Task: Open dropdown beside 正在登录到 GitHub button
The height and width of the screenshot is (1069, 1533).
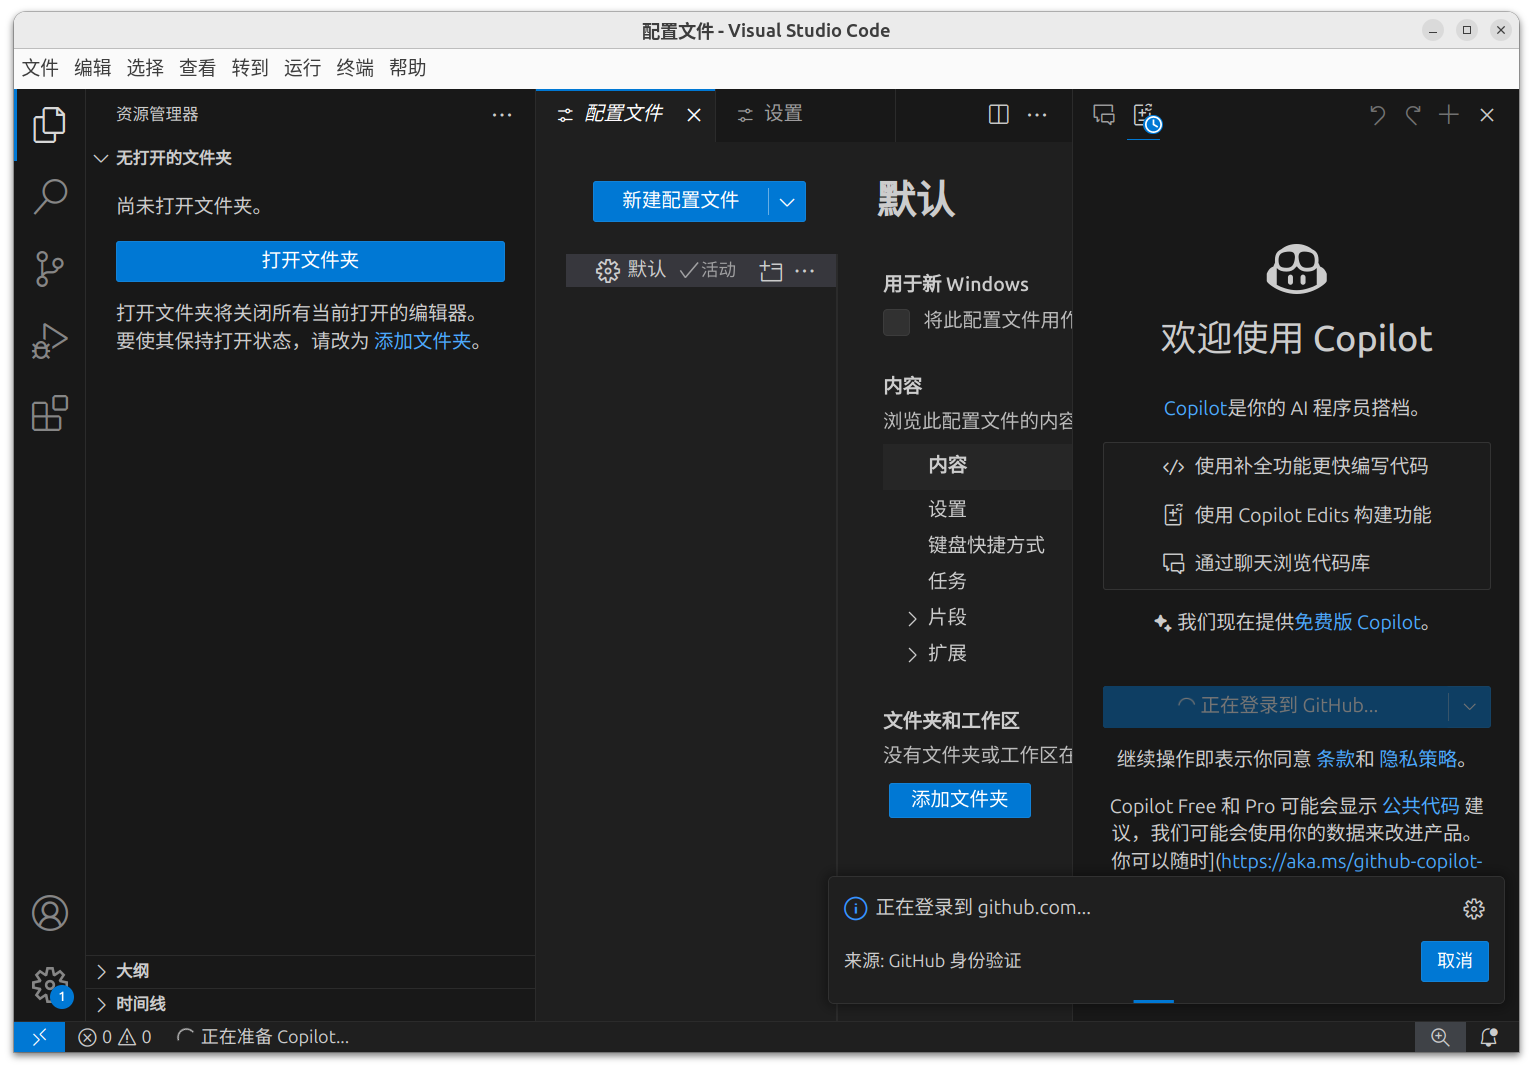Action: (x=1470, y=707)
